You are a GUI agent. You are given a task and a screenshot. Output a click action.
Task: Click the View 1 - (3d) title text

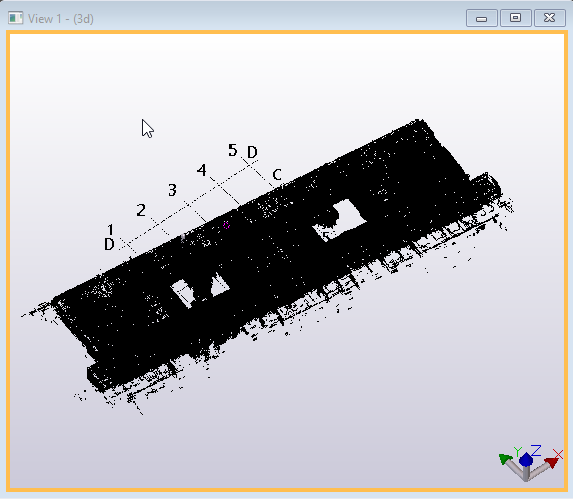[x=61, y=19]
